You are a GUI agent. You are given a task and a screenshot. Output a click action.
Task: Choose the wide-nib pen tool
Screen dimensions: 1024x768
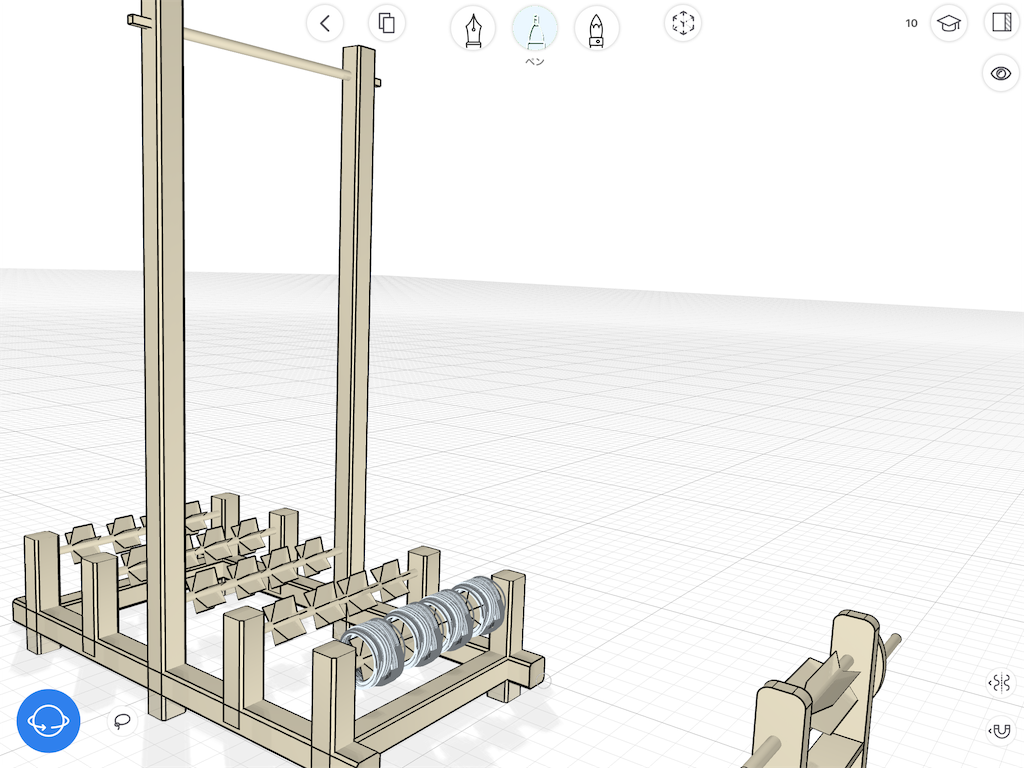coord(596,29)
